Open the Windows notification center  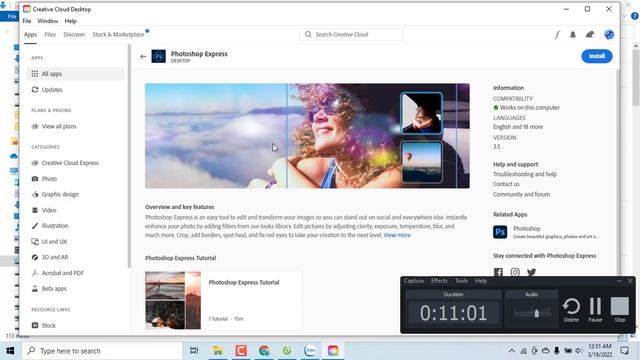pos(624,351)
